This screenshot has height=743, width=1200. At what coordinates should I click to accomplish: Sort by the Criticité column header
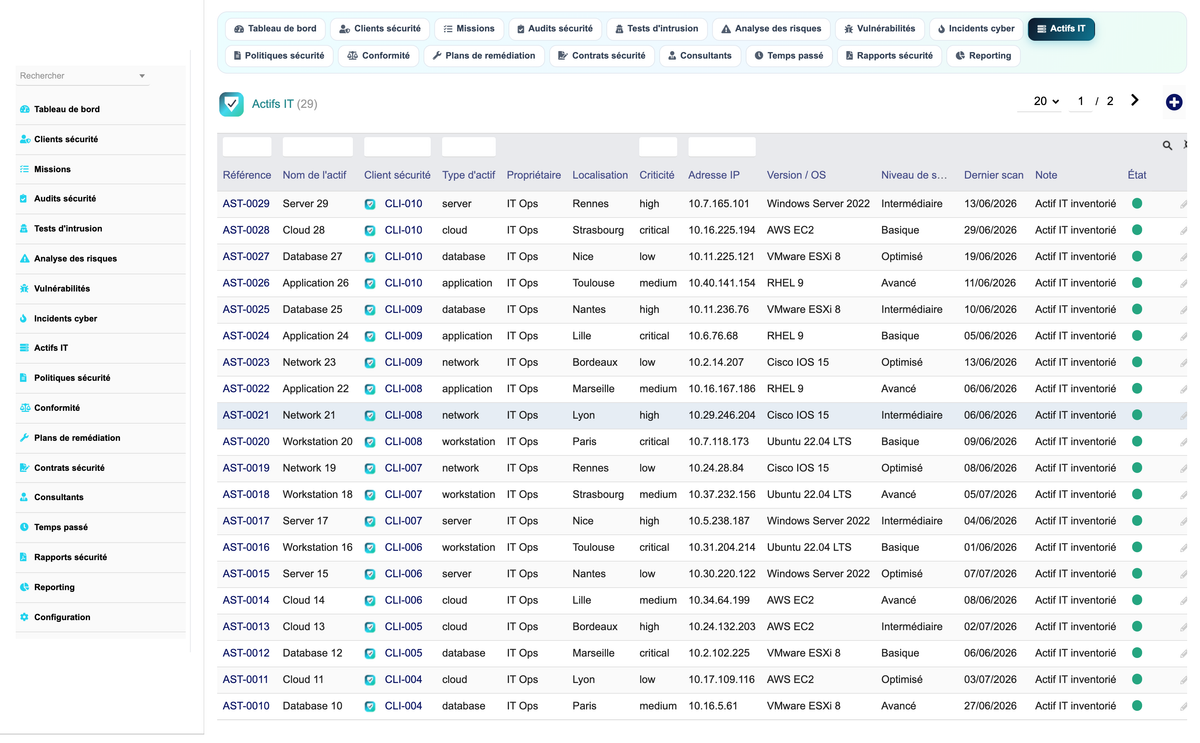pos(657,175)
